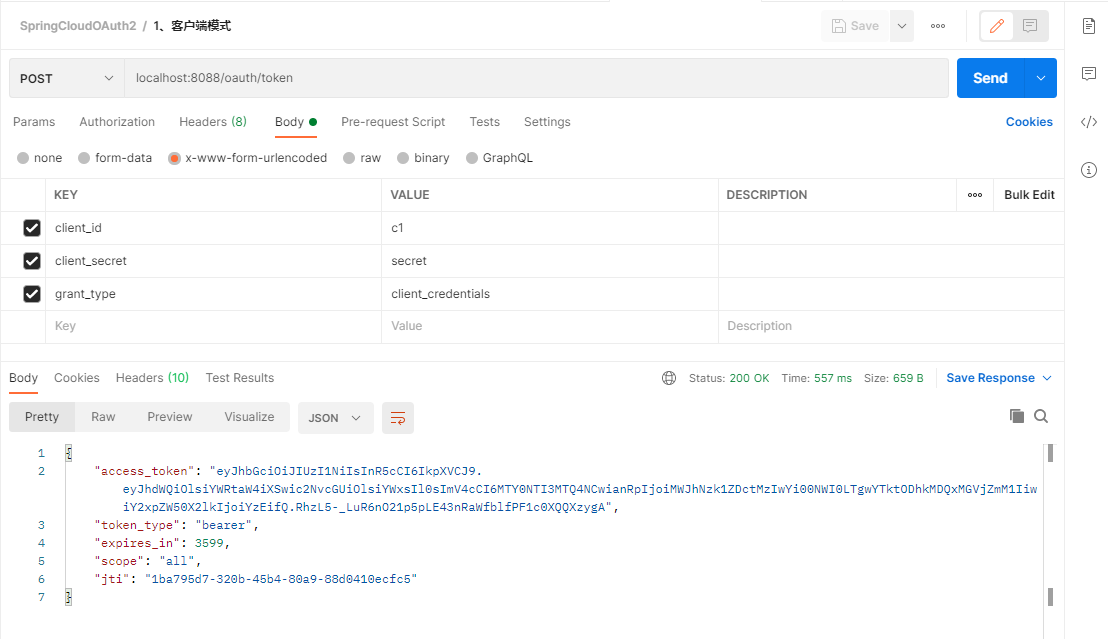Screen dimensions: 1108x639
Task: Copy the response with the copy icon
Action: [x=1017, y=416]
